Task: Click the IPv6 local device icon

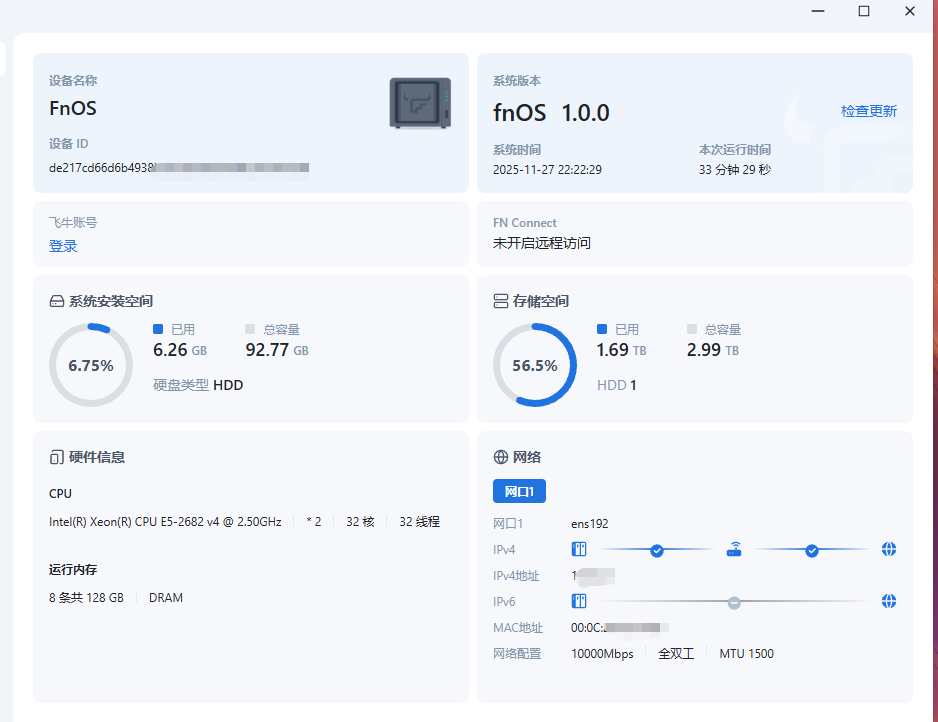Action: [x=578, y=601]
